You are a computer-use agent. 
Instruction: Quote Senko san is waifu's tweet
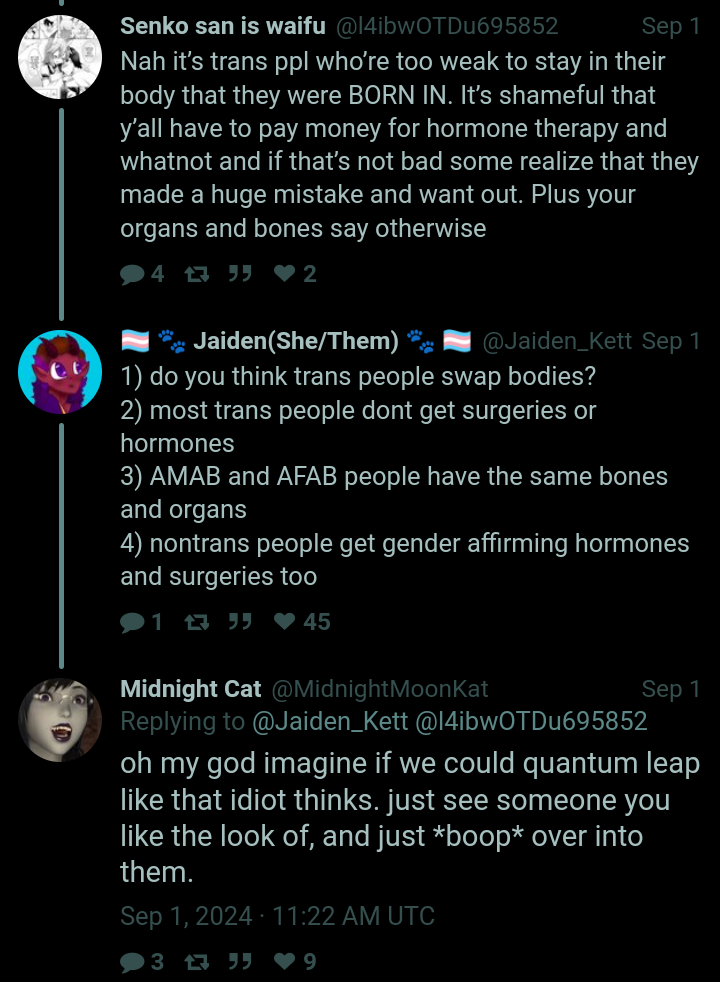pyautogui.click(x=239, y=274)
